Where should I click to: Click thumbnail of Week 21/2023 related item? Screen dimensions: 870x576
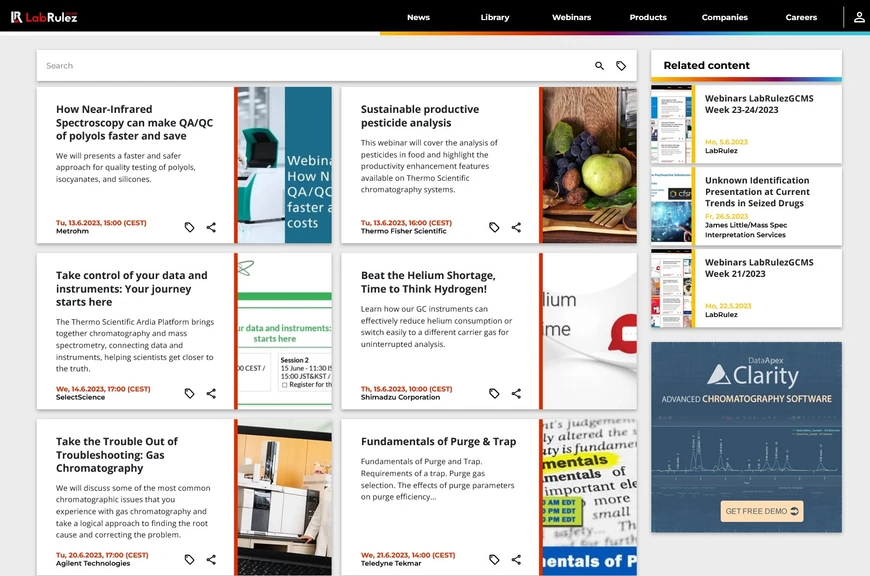click(671, 288)
